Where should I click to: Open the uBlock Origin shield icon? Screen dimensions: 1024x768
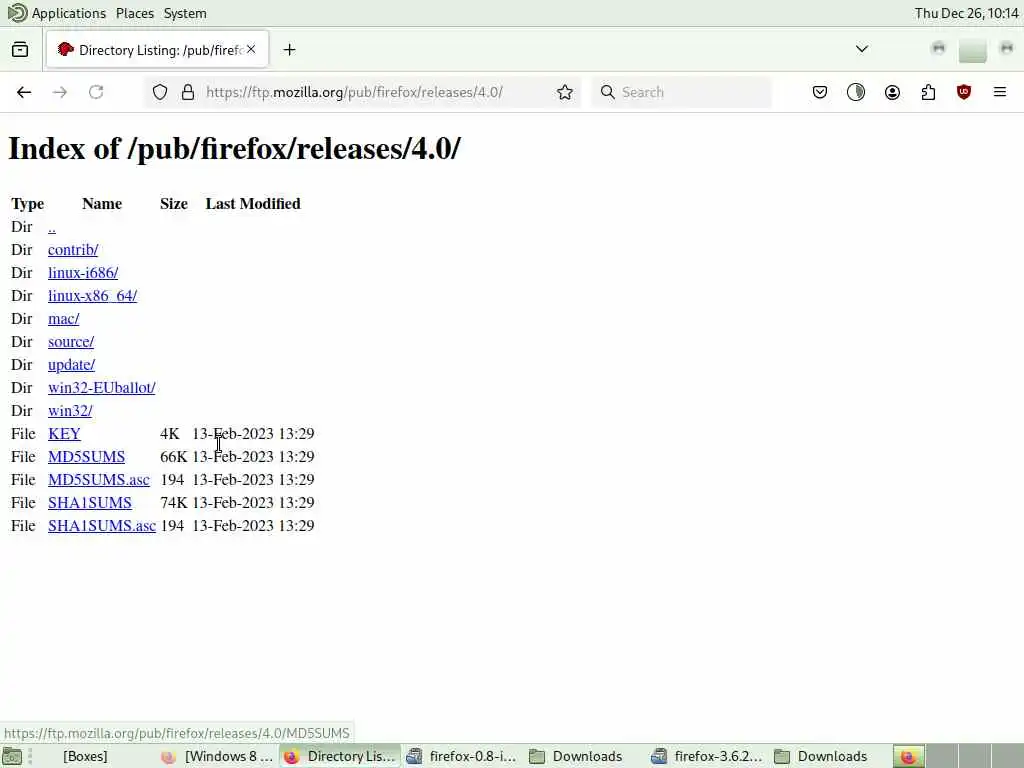(964, 92)
